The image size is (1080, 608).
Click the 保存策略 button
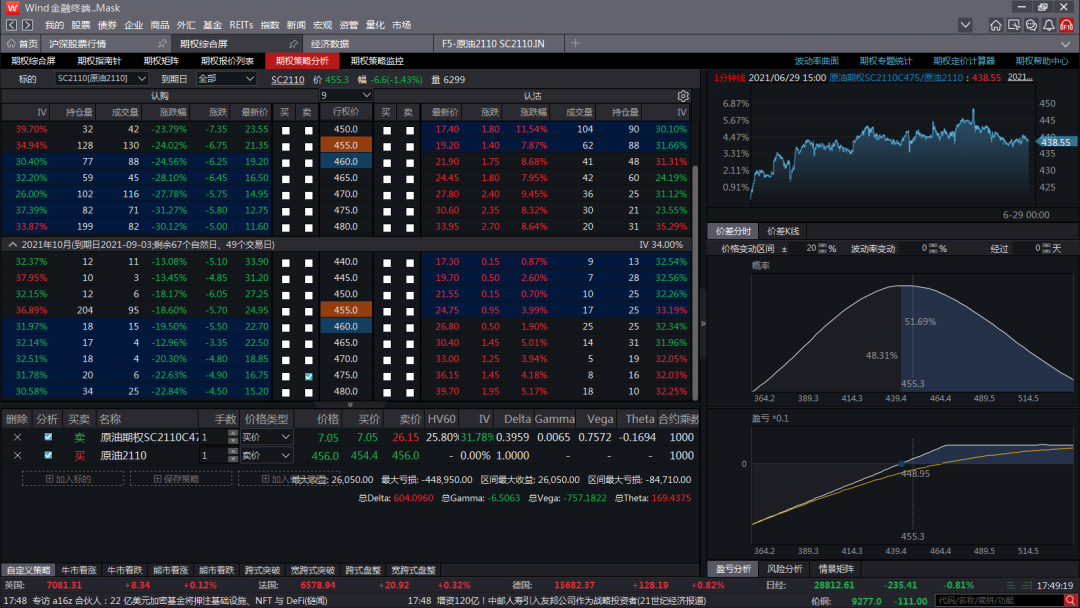181,479
